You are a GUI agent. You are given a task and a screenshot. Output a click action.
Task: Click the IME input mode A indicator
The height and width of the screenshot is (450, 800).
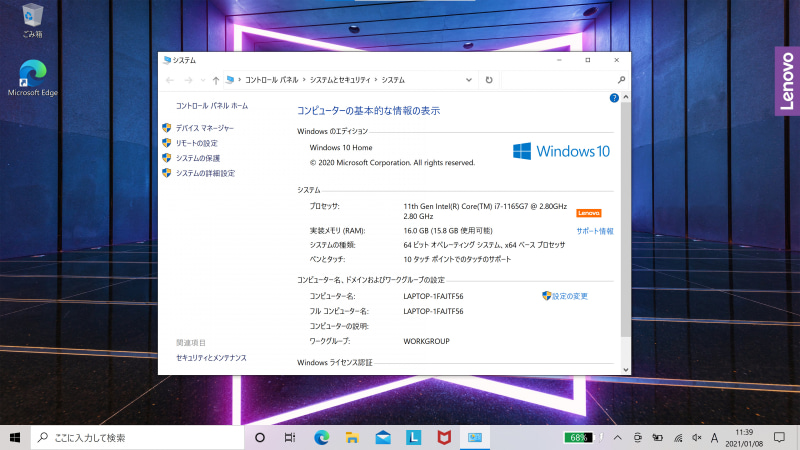714,437
